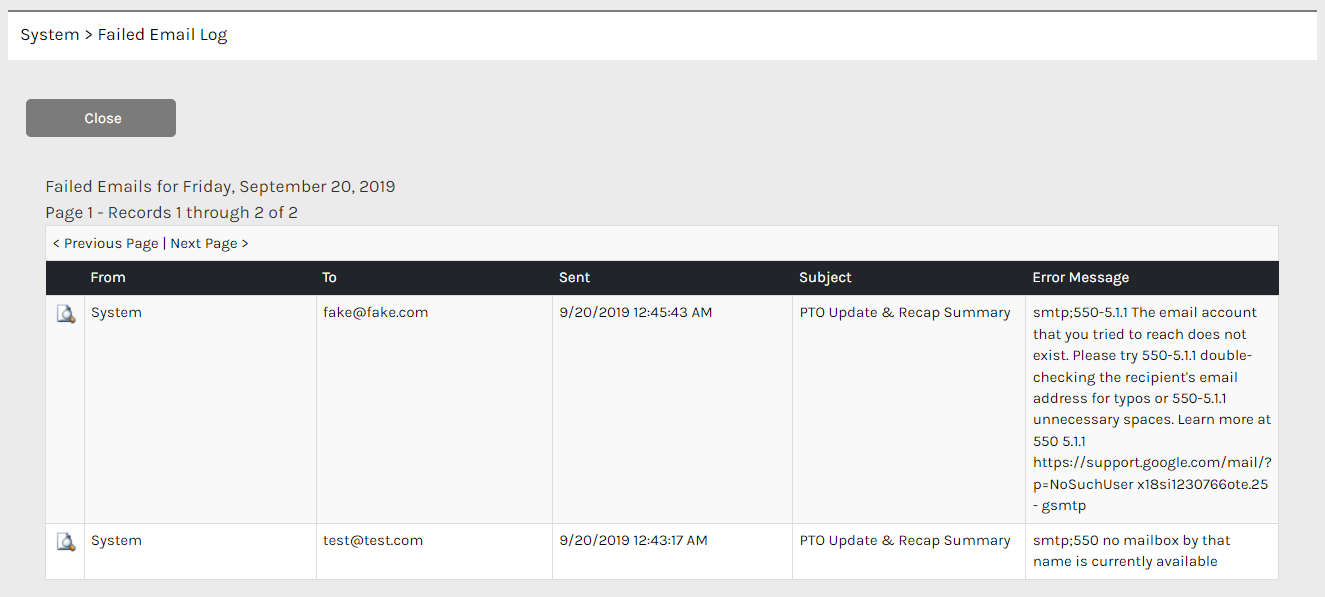Click the Error Message column header
This screenshot has height=597, width=1325.
tap(1080, 277)
